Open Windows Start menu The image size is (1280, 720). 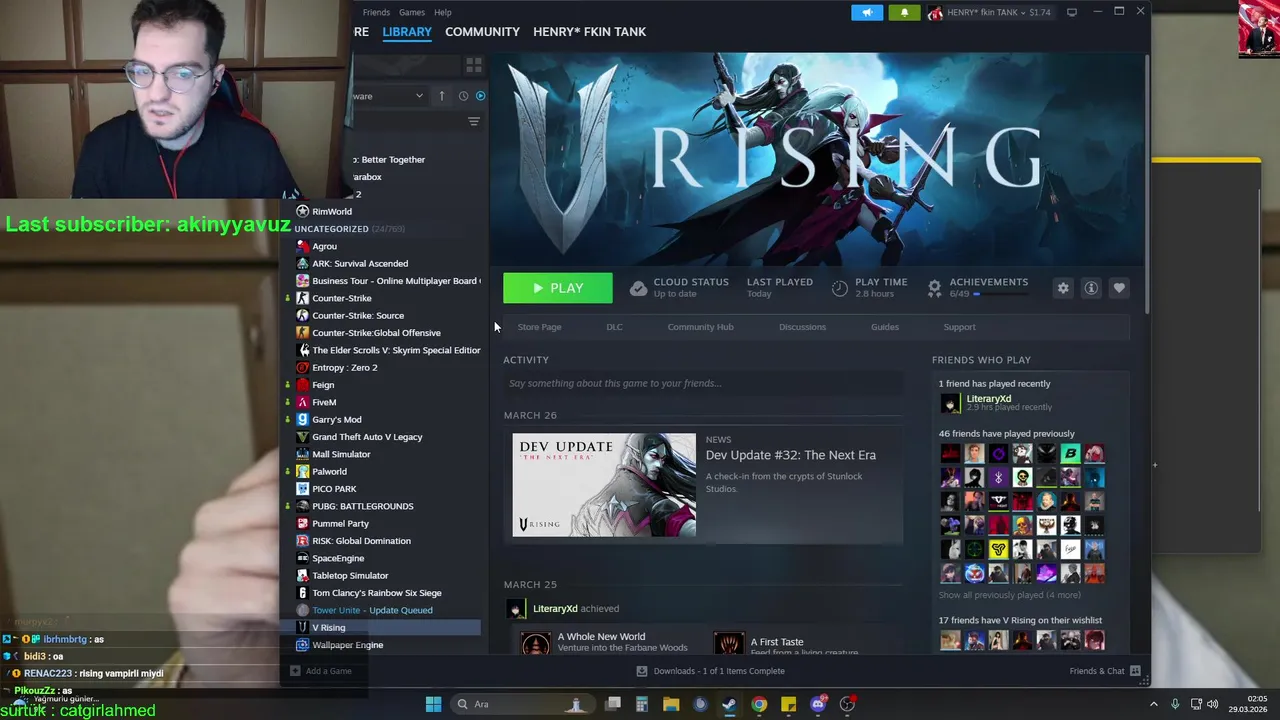(x=433, y=704)
